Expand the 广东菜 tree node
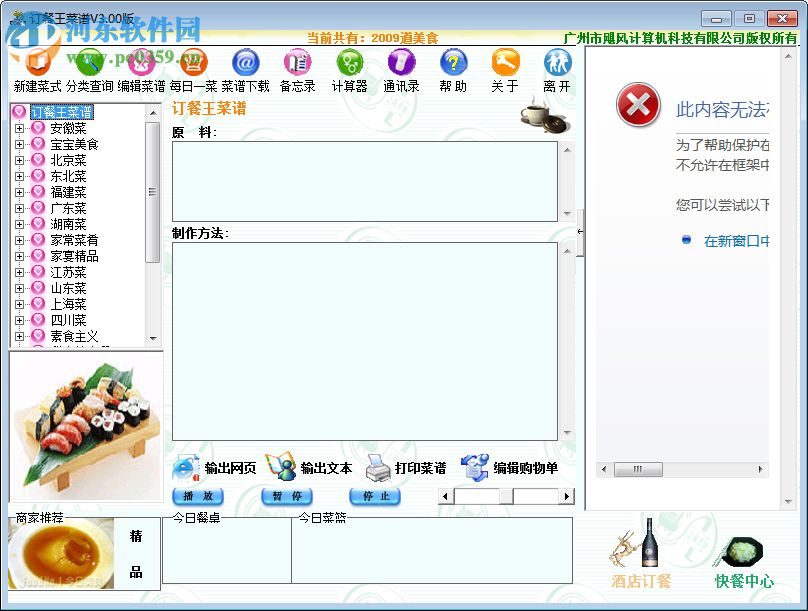Image resolution: width=808 pixels, height=611 pixels. click(20, 208)
